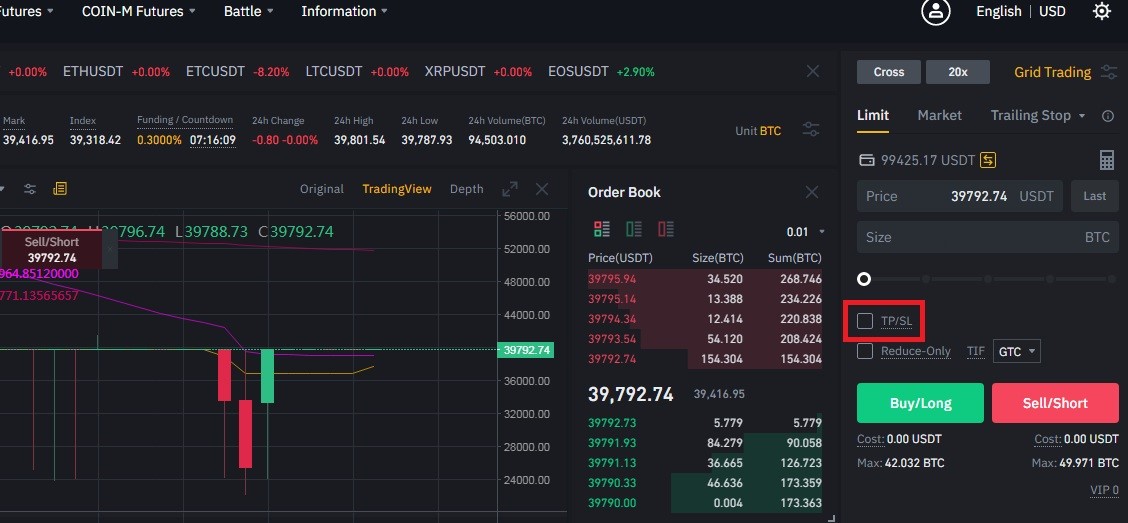Viewport: 1128px width, 523px height.
Task: Open the TIF GTC dropdown
Action: pos(1016,352)
